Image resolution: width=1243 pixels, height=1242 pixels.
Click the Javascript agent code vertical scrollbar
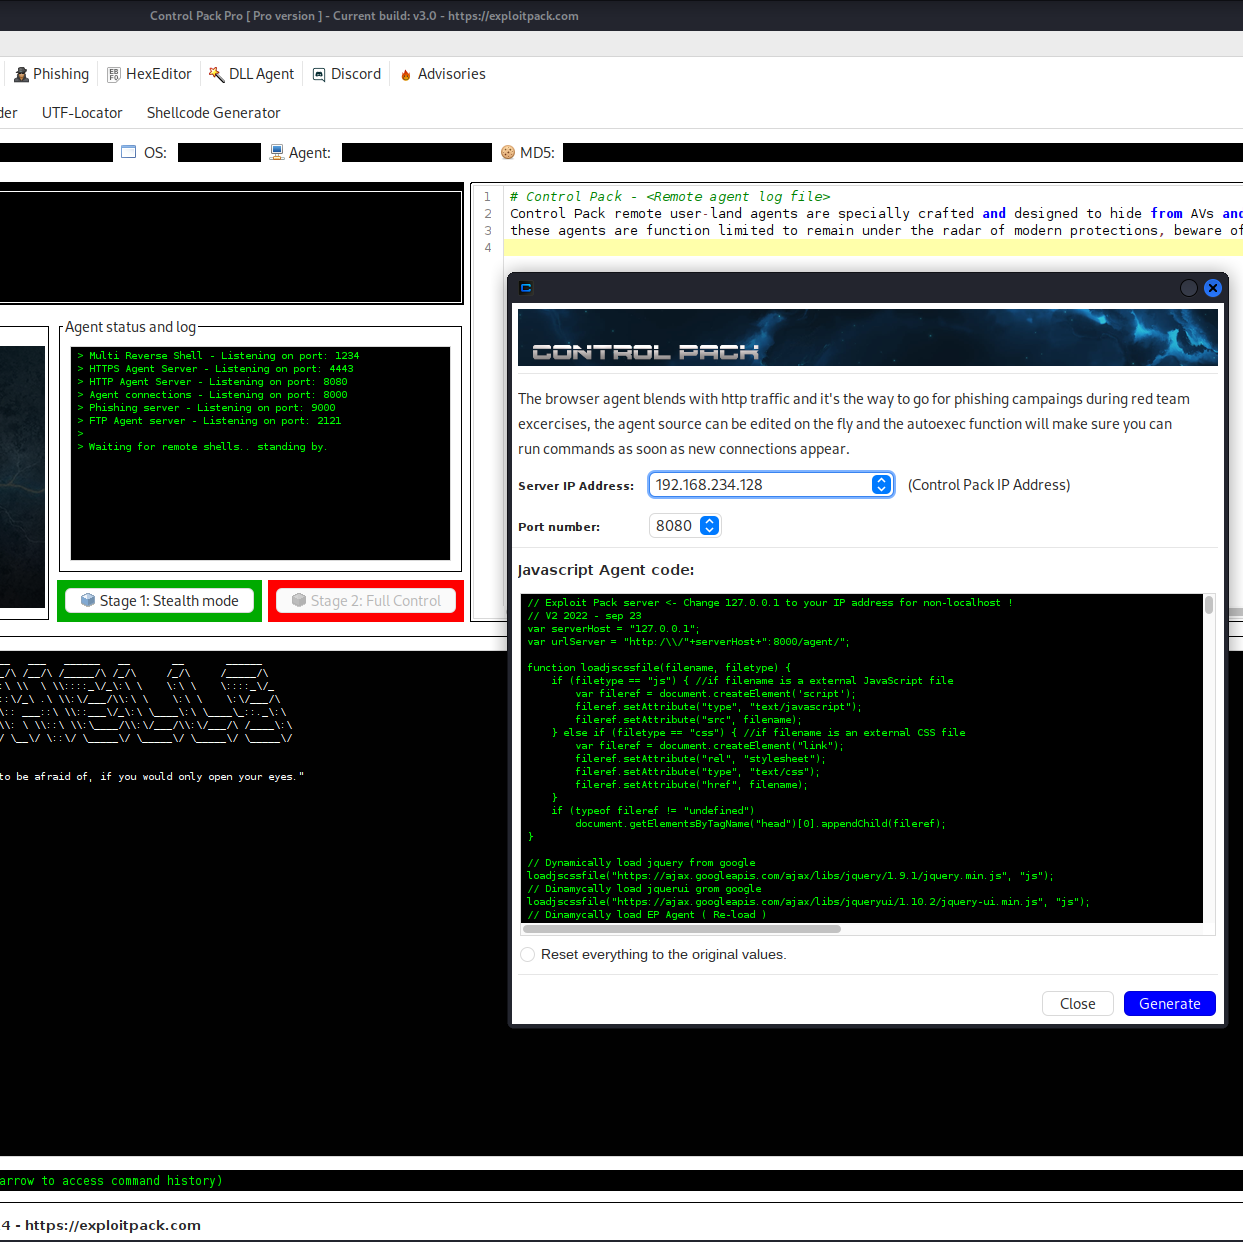(x=1209, y=605)
